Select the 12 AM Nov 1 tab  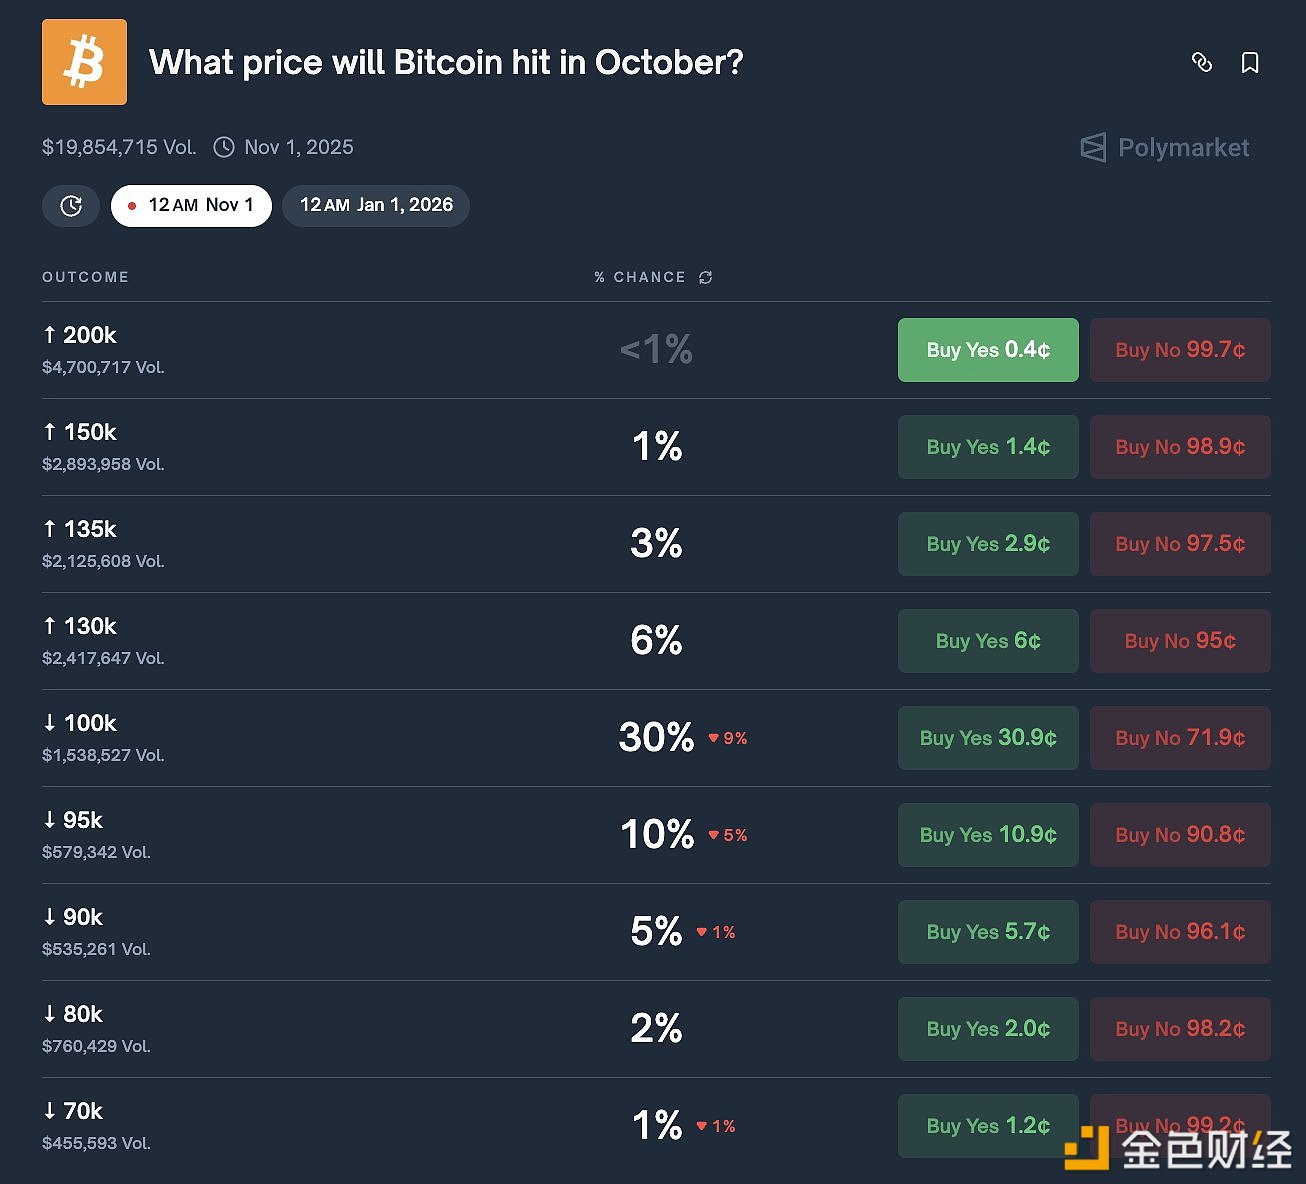click(x=191, y=206)
